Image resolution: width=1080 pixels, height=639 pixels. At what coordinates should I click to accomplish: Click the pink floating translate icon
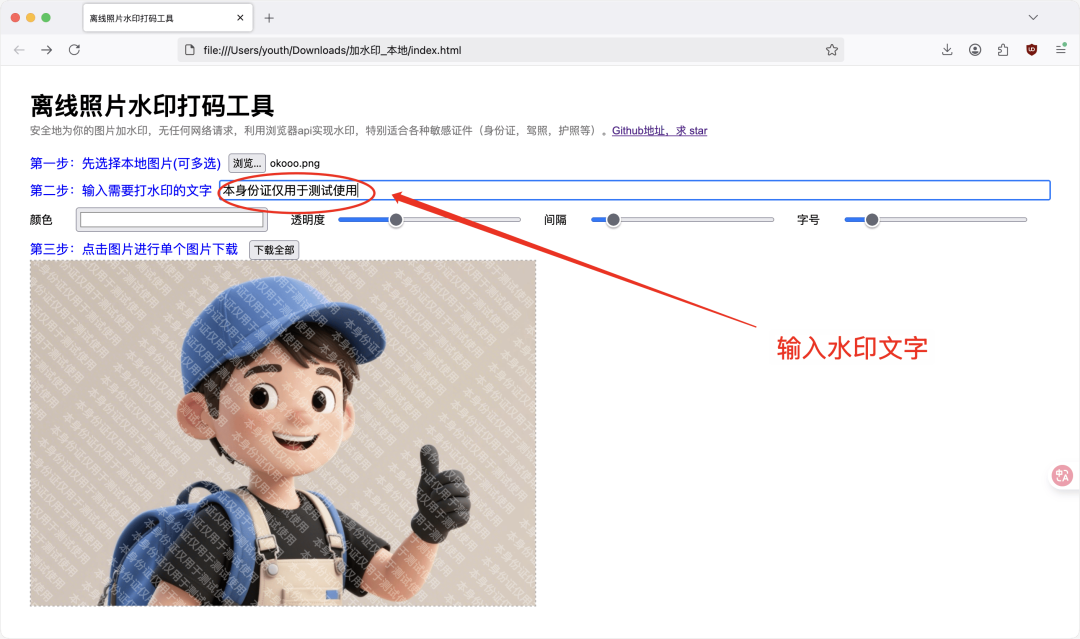pyautogui.click(x=1062, y=475)
